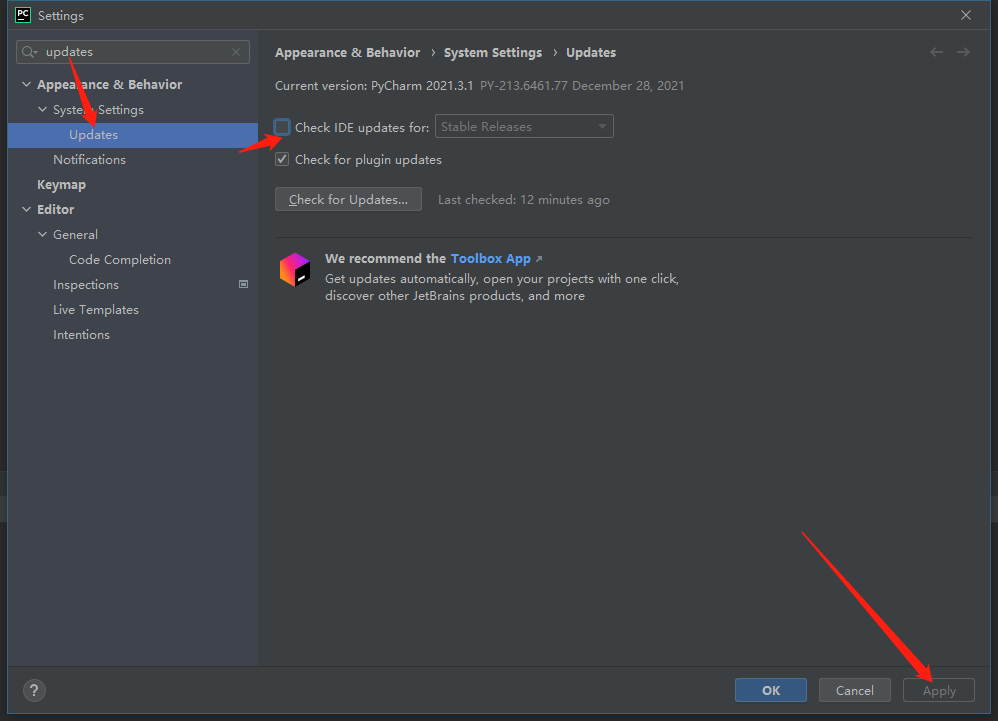
Task: Click the Inspections project-level indicator icon
Action: pos(243,284)
